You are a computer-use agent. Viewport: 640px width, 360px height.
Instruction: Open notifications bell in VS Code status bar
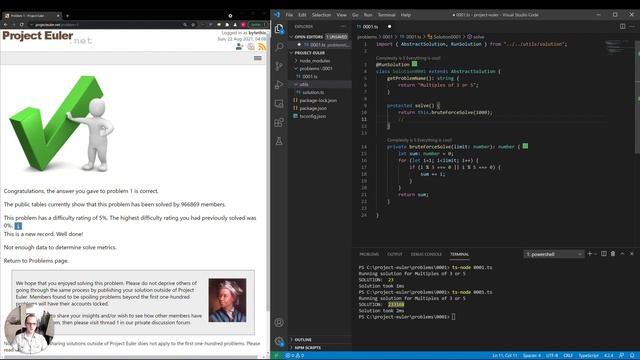(x=632, y=356)
